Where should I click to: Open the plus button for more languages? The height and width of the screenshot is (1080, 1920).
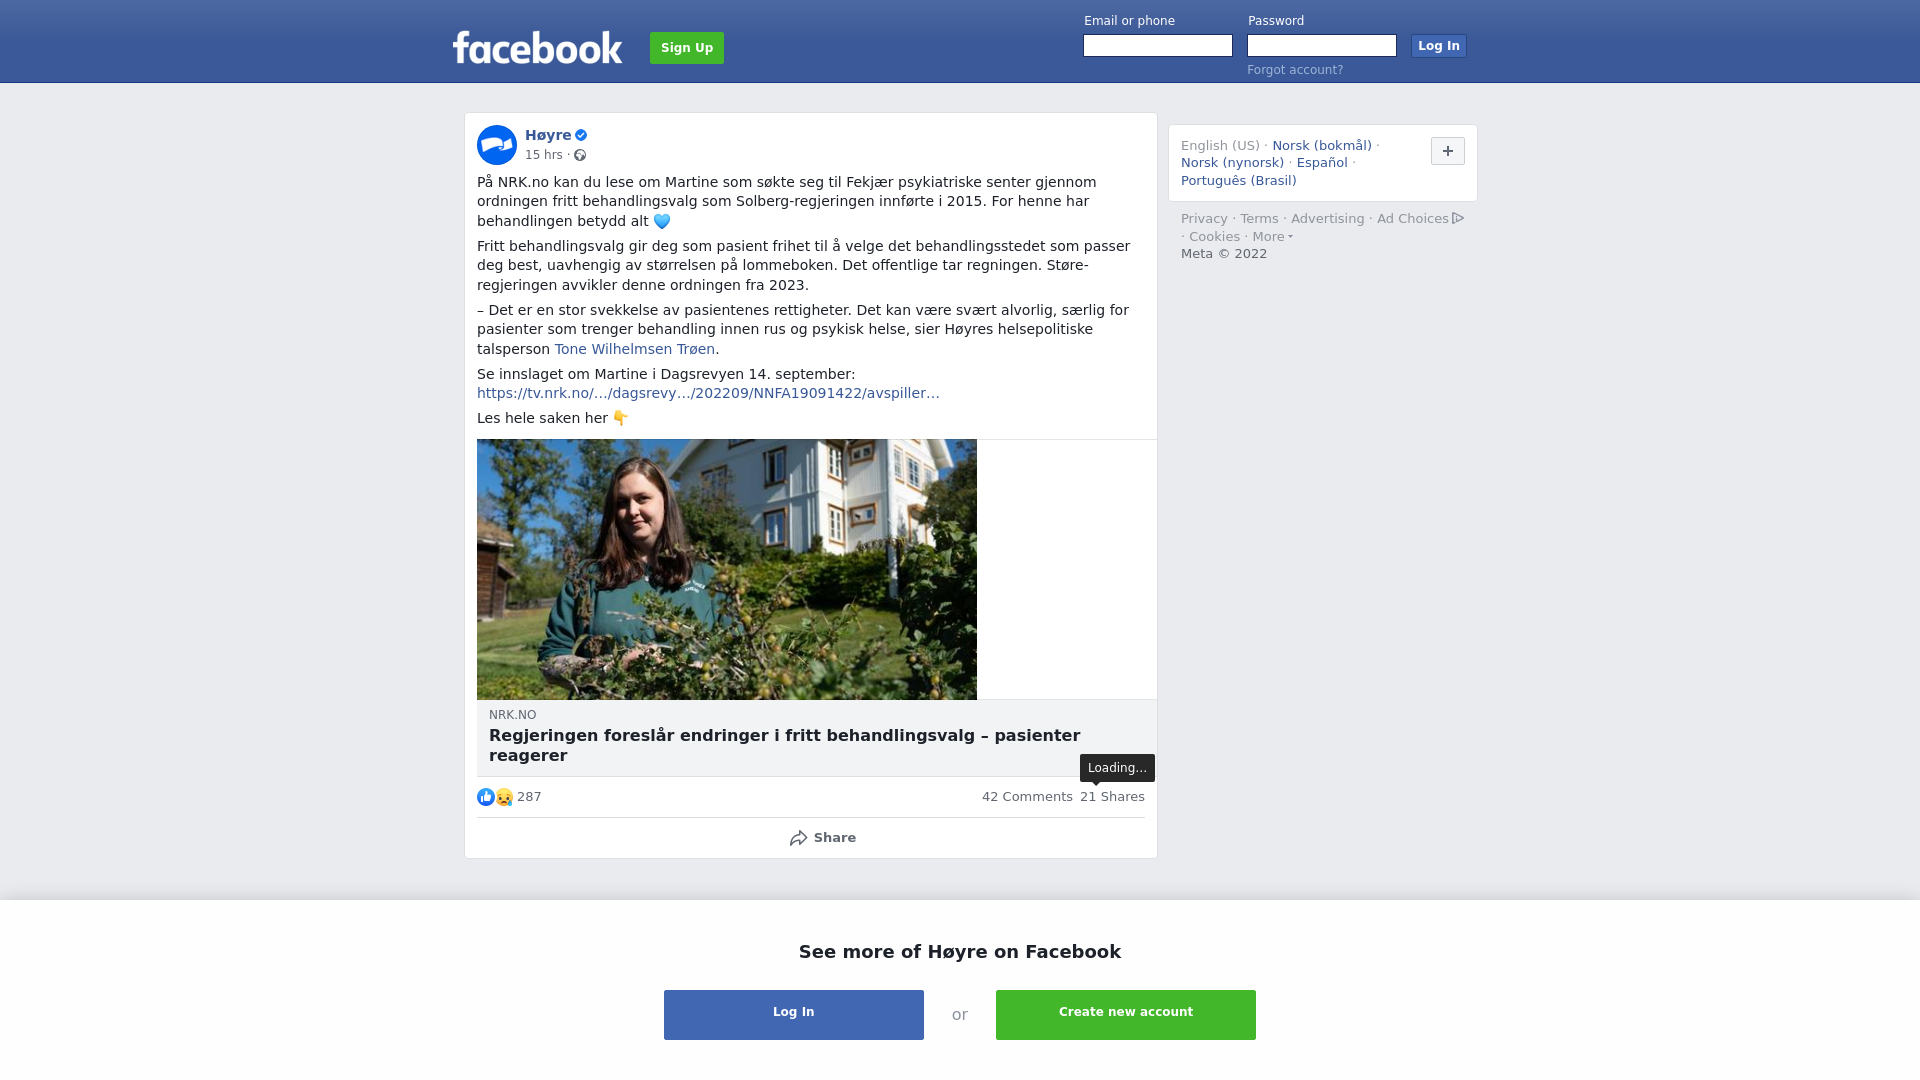point(1448,151)
